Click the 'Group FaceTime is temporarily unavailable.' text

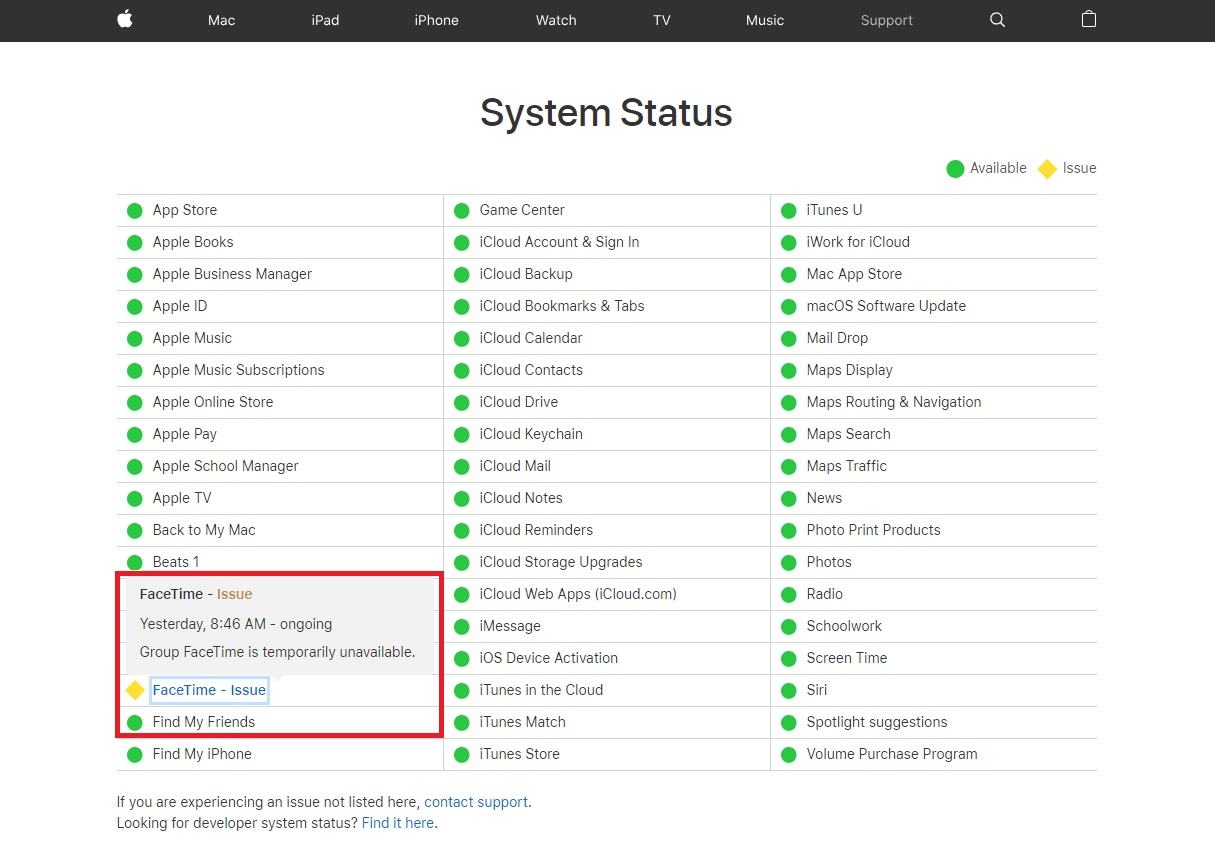[x=277, y=652]
